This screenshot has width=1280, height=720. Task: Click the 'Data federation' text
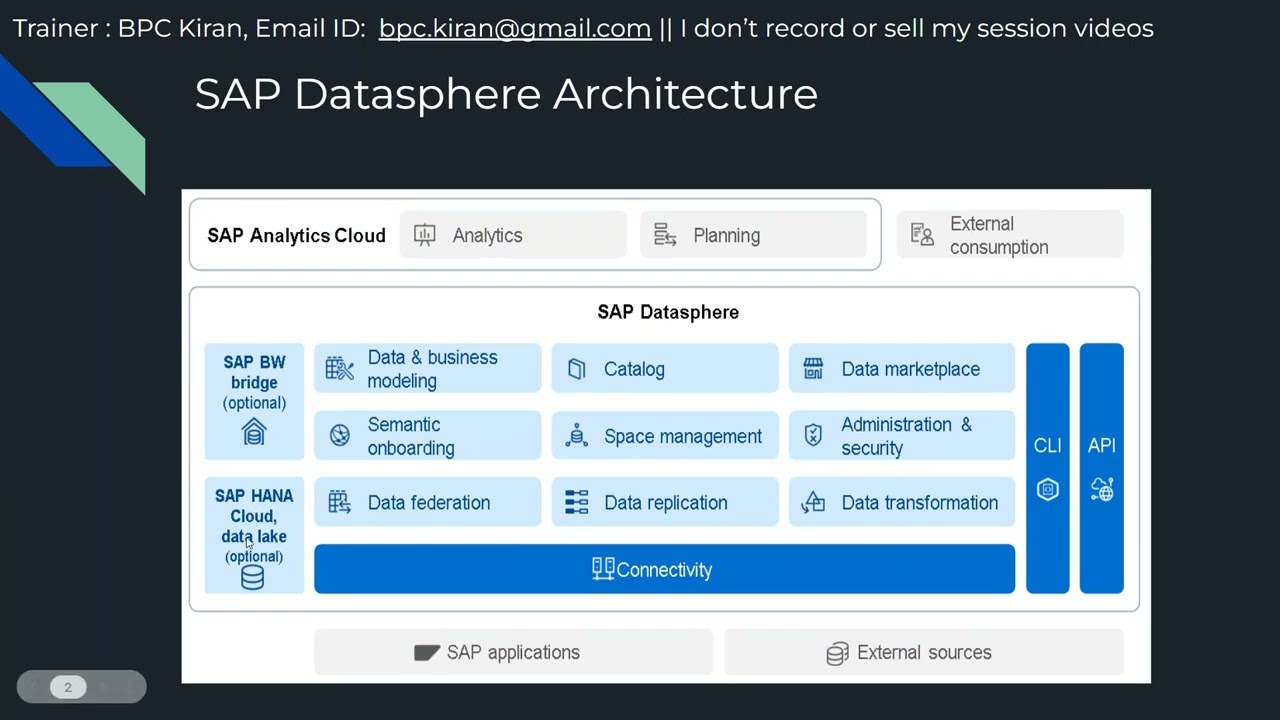click(x=429, y=502)
